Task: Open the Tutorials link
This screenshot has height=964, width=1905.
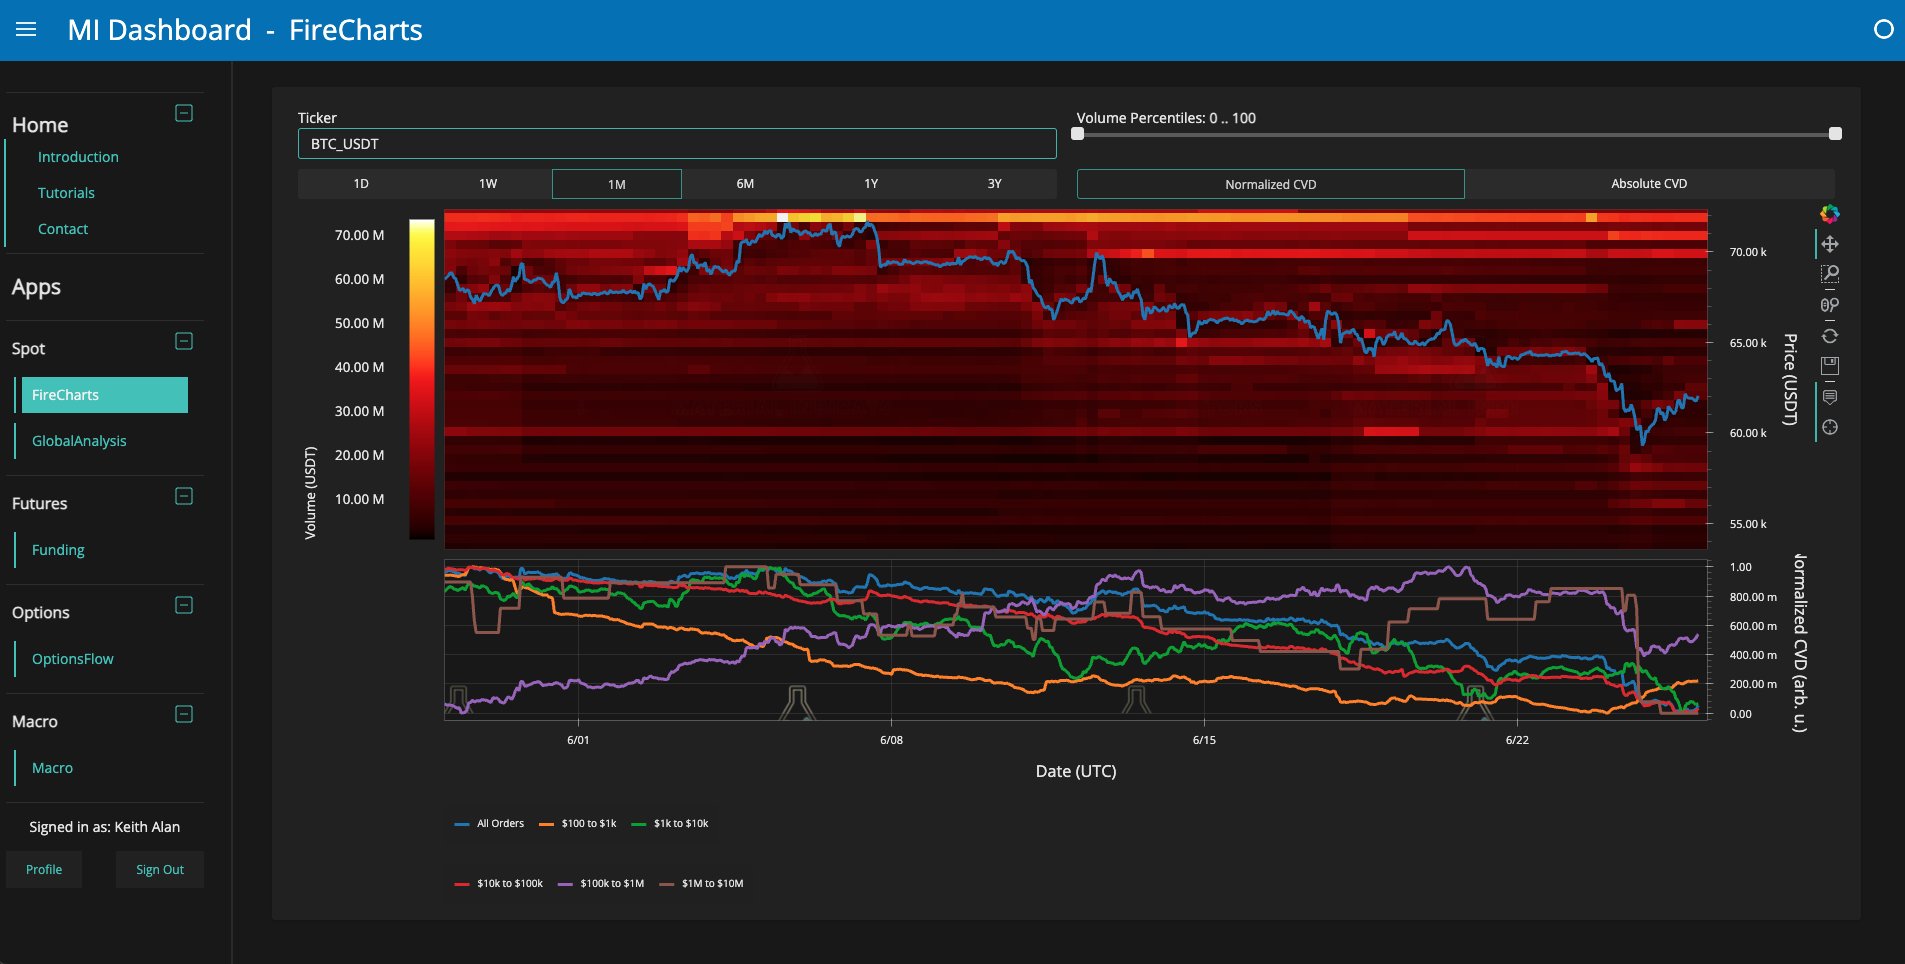Action: (66, 193)
